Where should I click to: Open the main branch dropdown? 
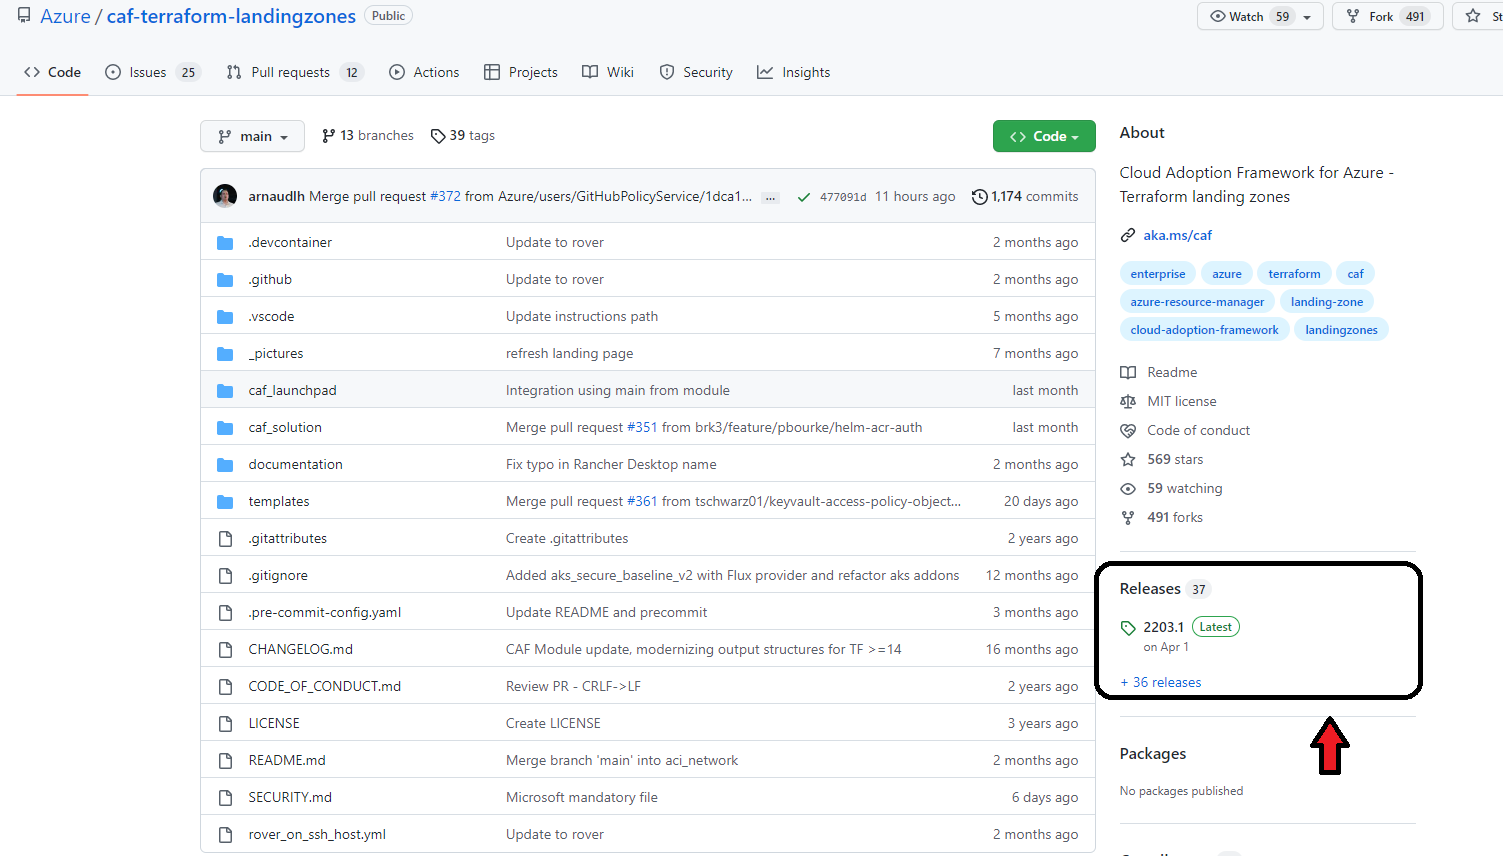point(252,136)
